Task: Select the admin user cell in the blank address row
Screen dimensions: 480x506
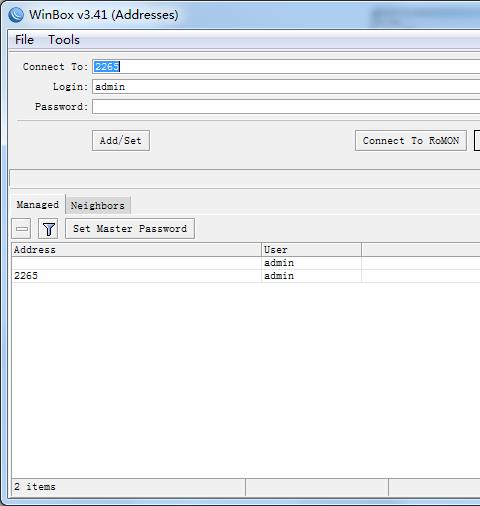Action: point(311,263)
